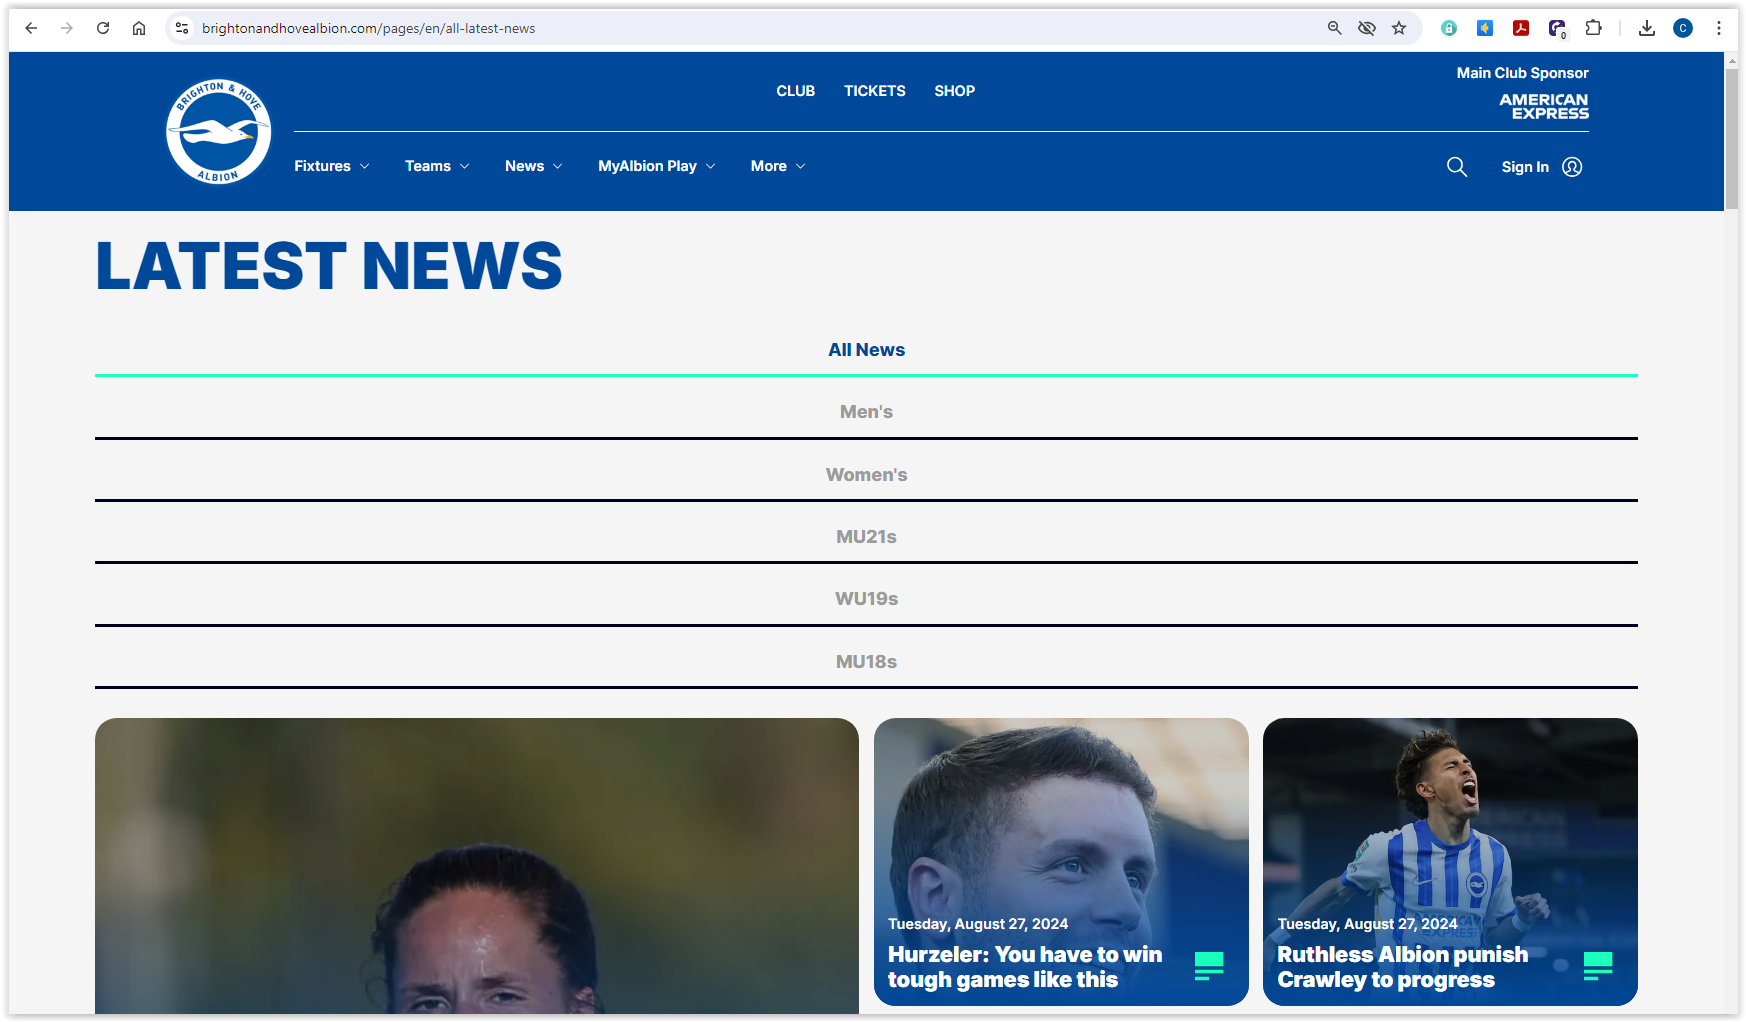Open the blue bookmark extension icon

pos(1485,28)
